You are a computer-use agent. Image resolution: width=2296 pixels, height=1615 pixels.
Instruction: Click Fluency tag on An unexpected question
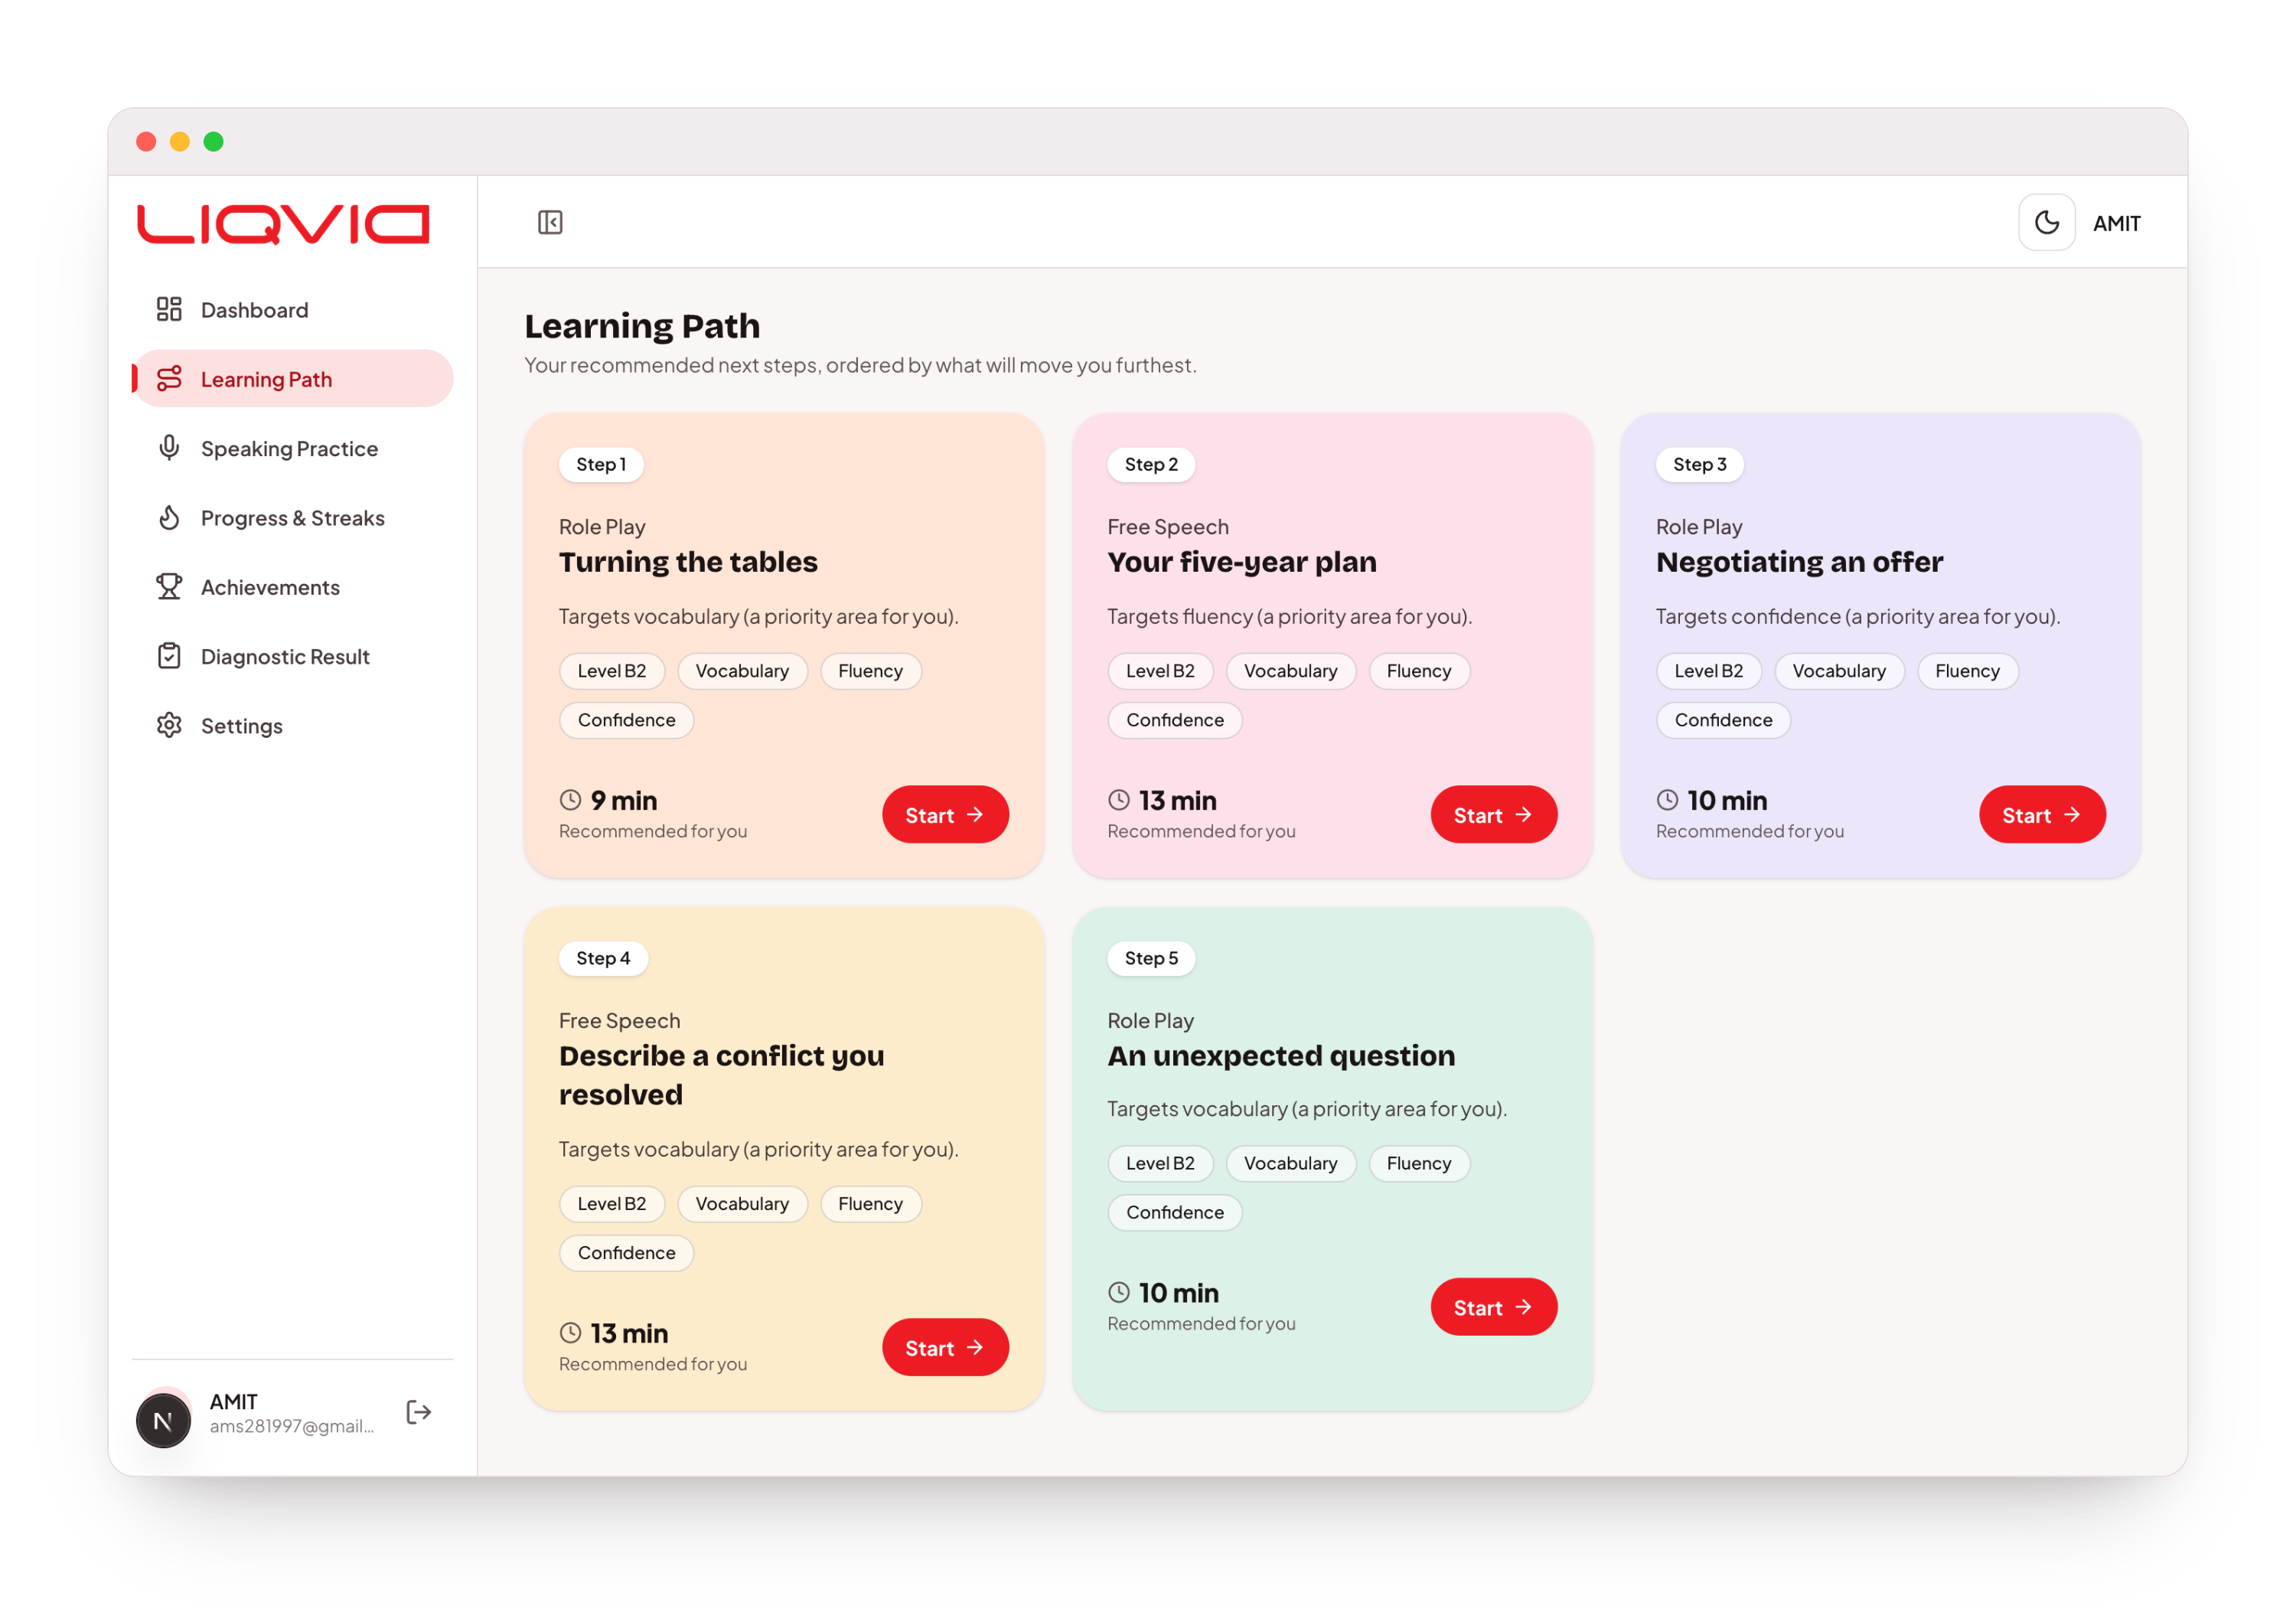(x=1418, y=1163)
